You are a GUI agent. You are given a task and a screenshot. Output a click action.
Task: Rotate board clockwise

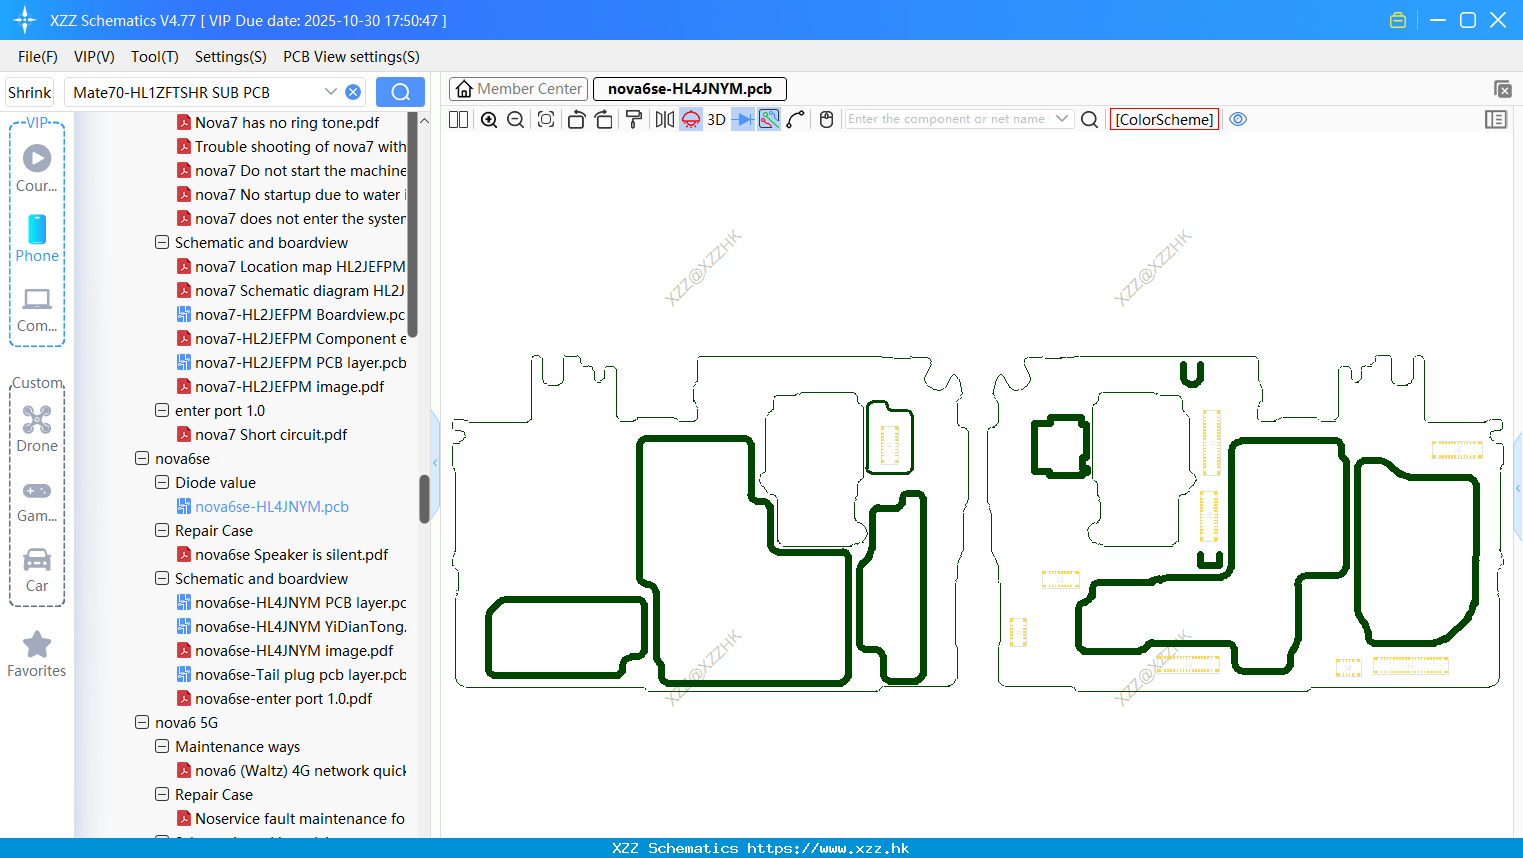[603, 119]
